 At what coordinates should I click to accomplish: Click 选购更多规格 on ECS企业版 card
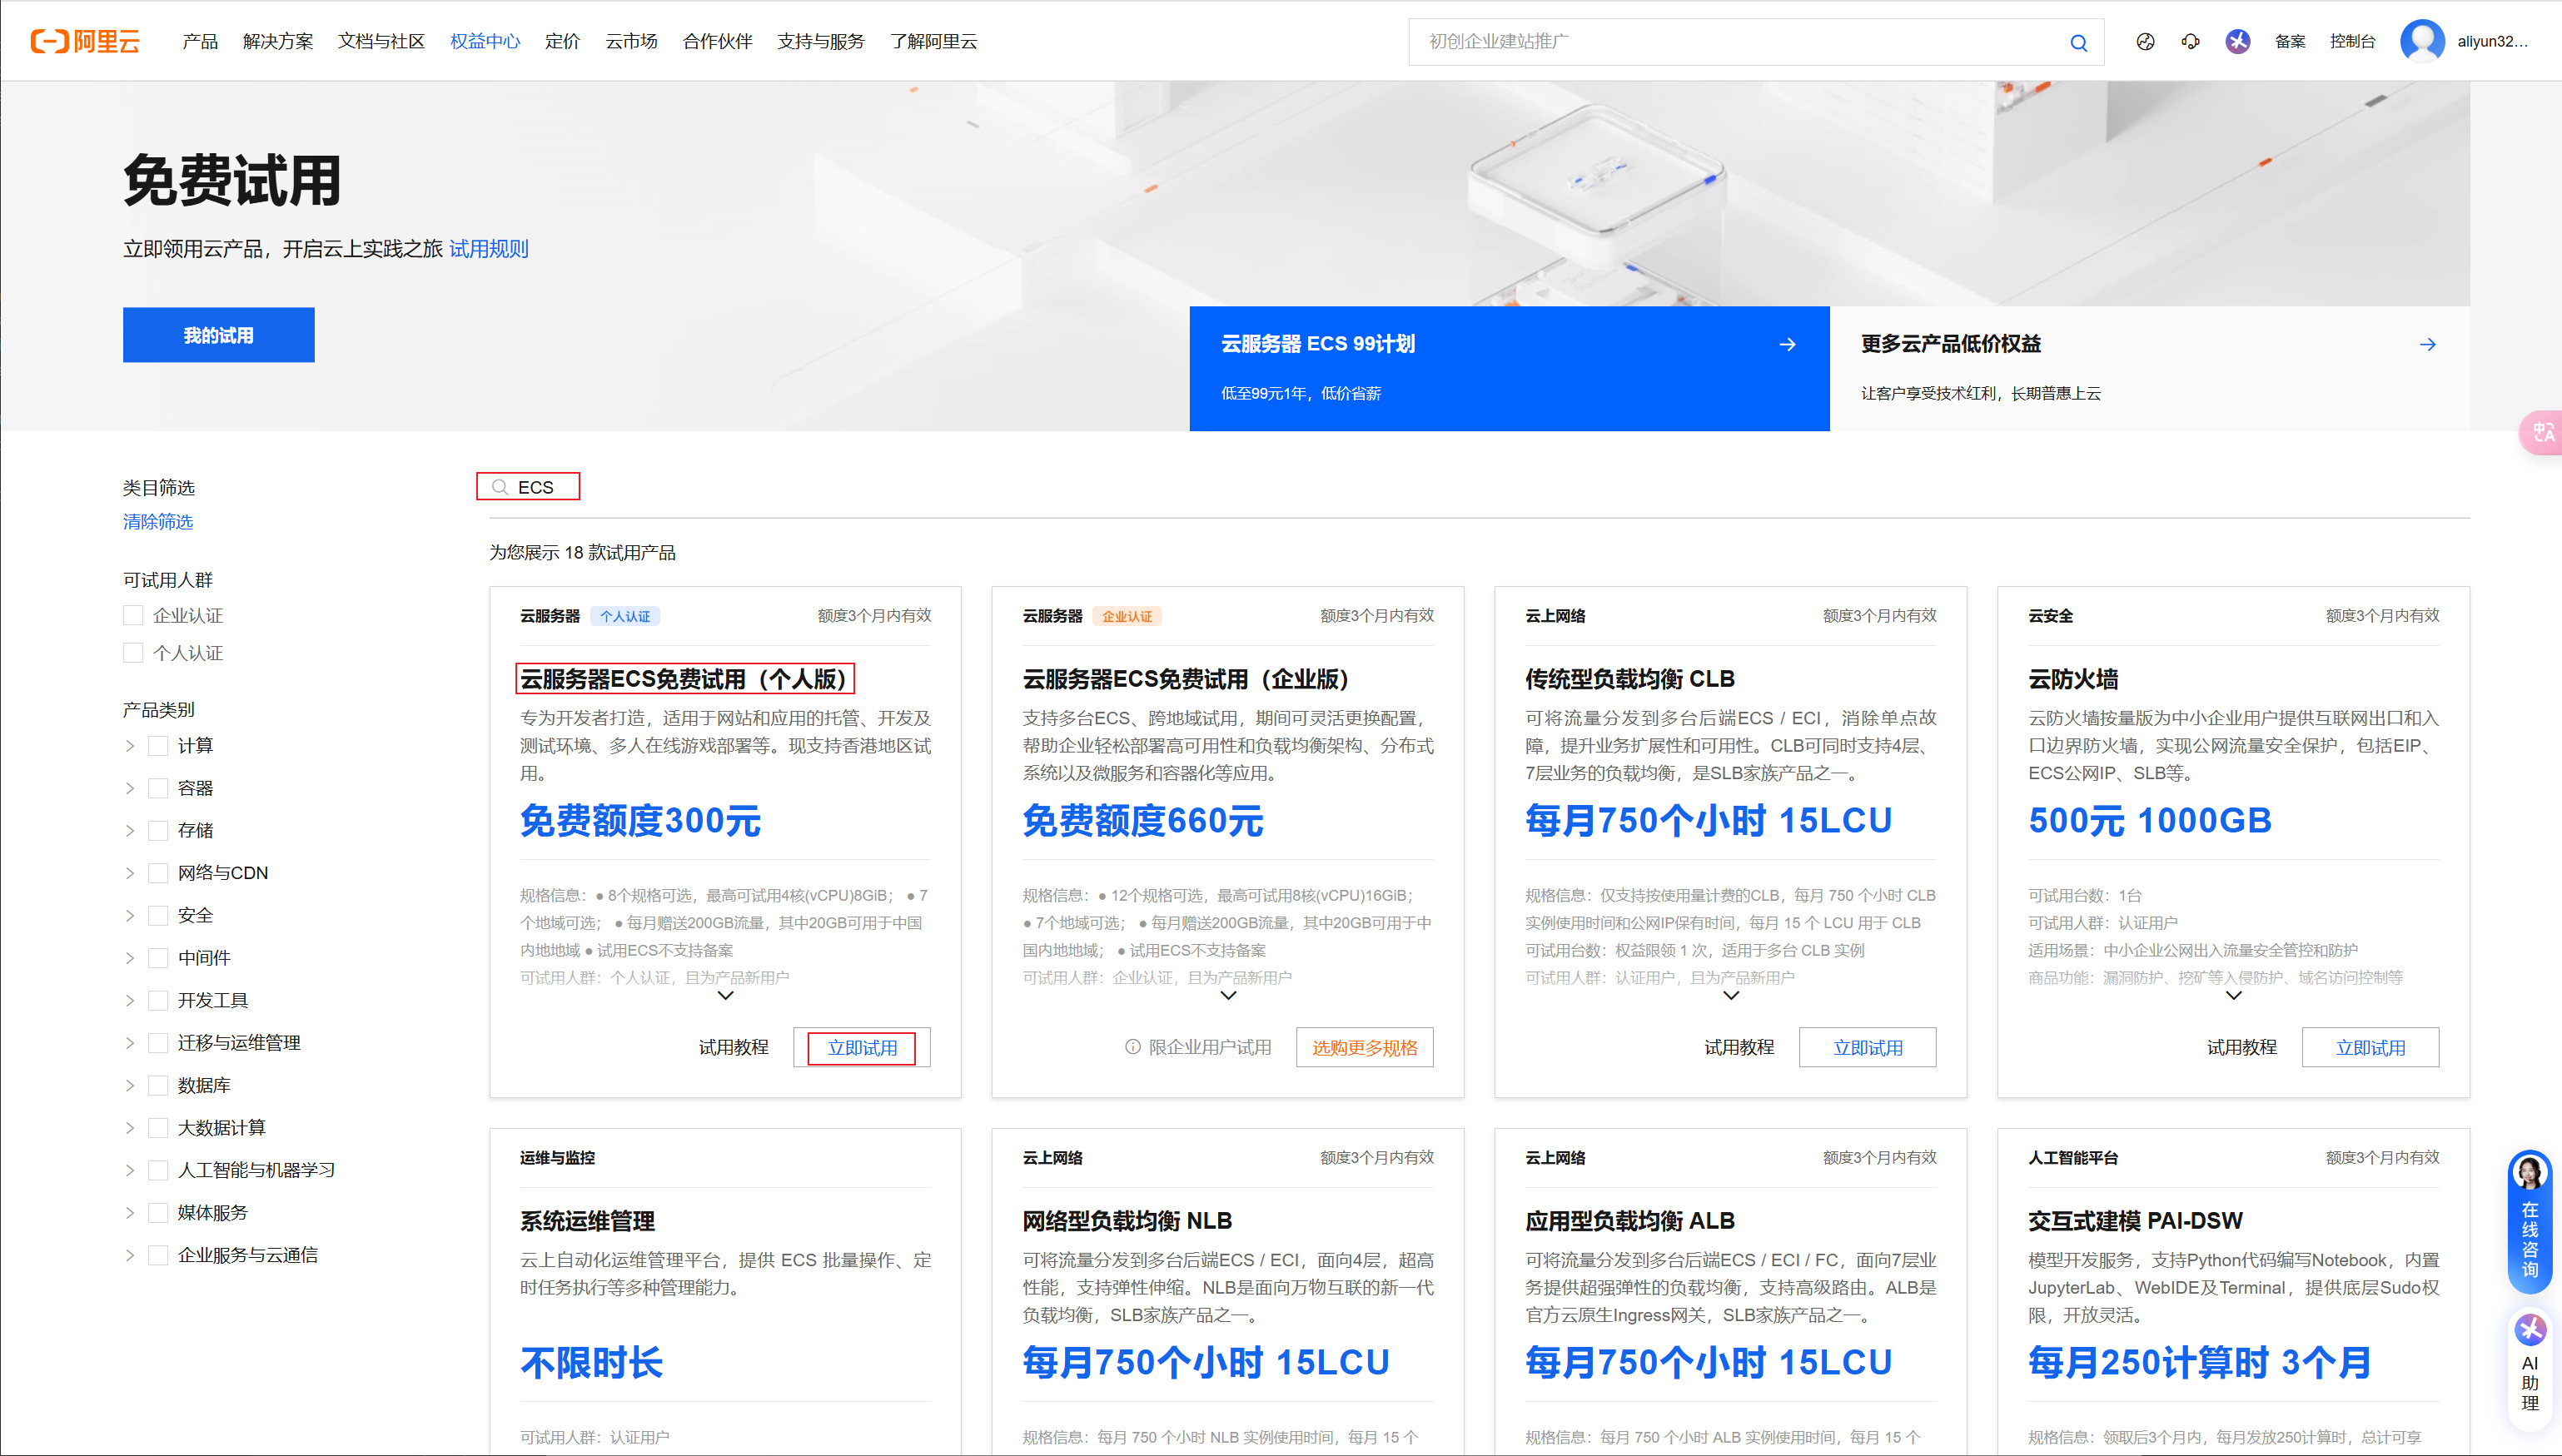click(x=1364, y=1047)
